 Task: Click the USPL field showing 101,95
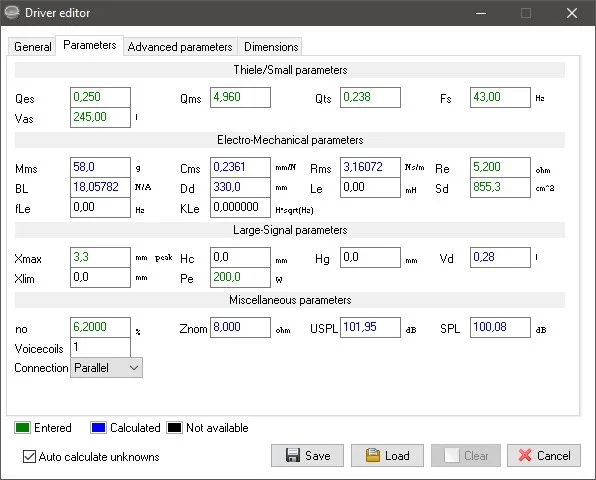[x=370, y=327]
